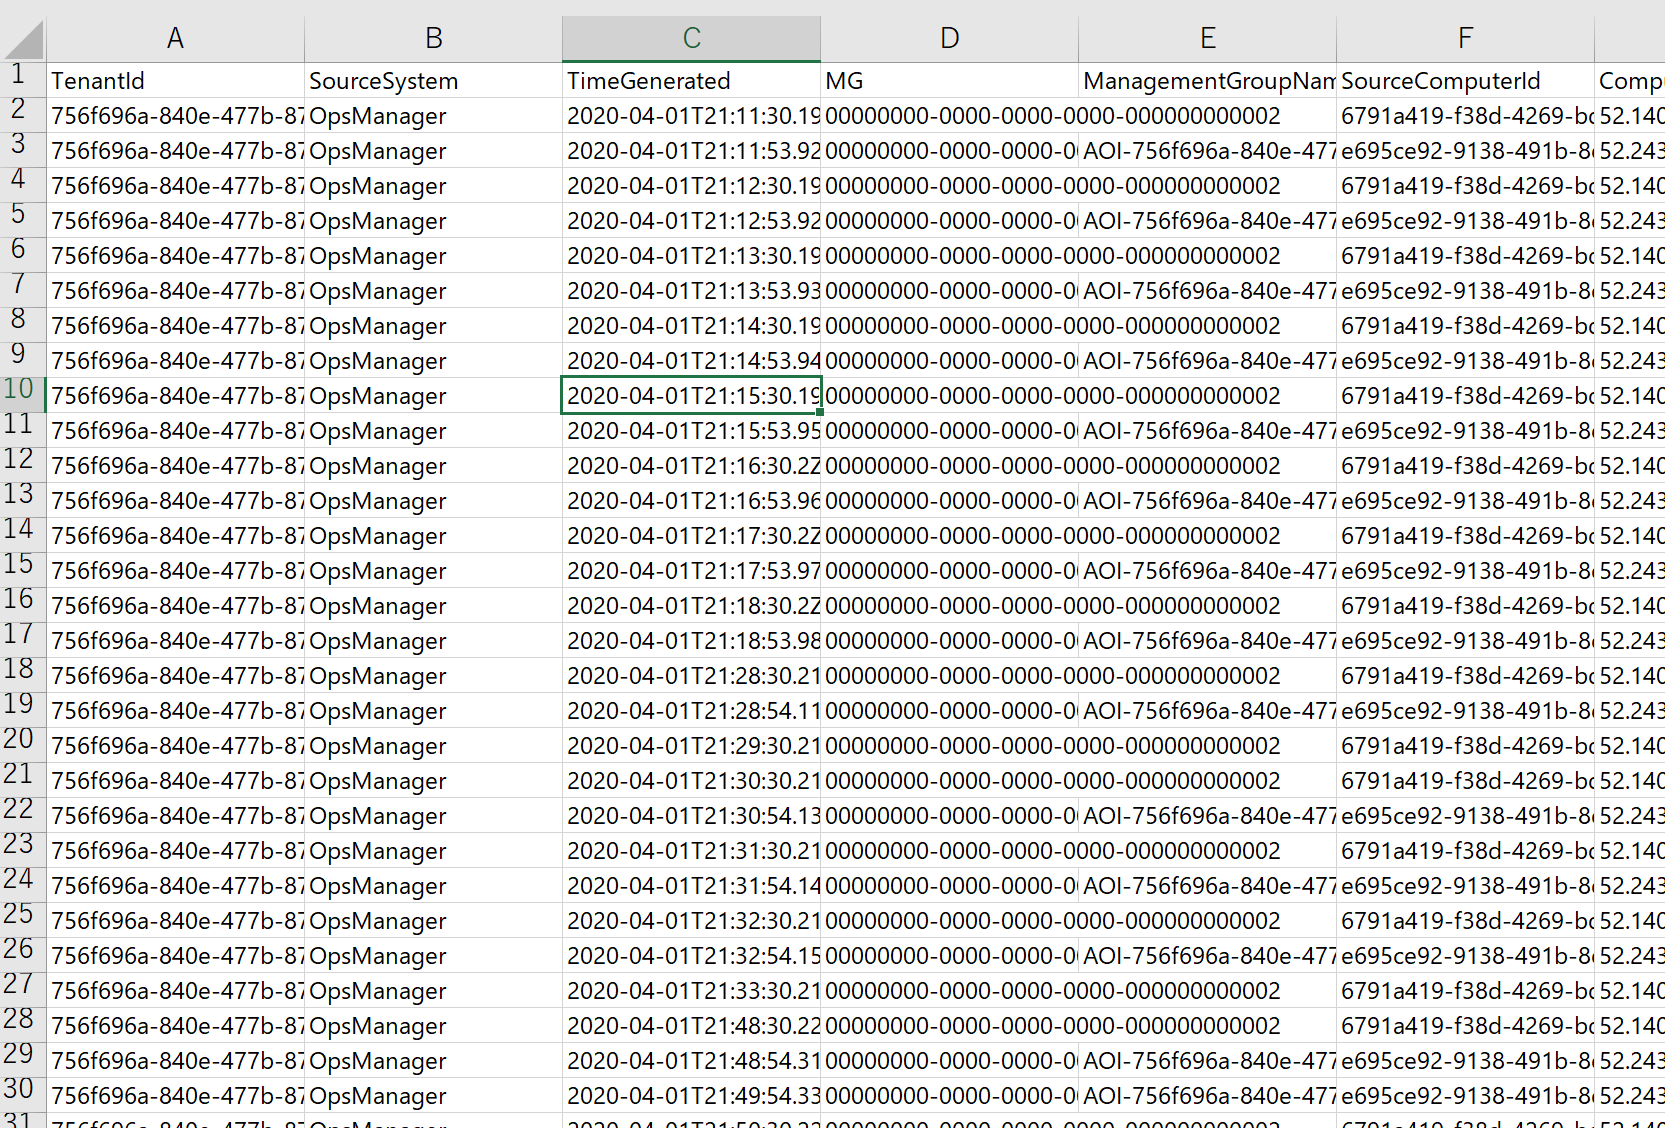Select OpsManager cell in row 22
This screenshot has height=1128, width=1665.
pyautogui.click(x=433, y=815)
